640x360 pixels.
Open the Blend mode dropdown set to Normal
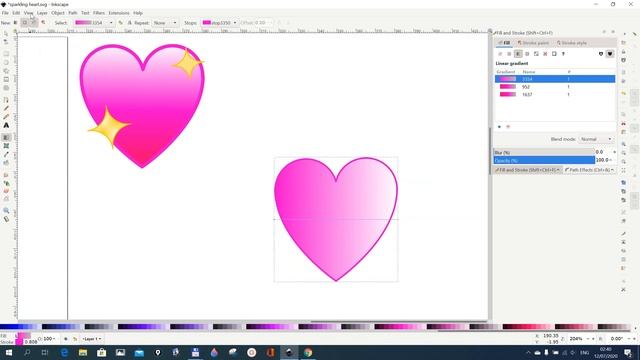click(x=596, y=139)
